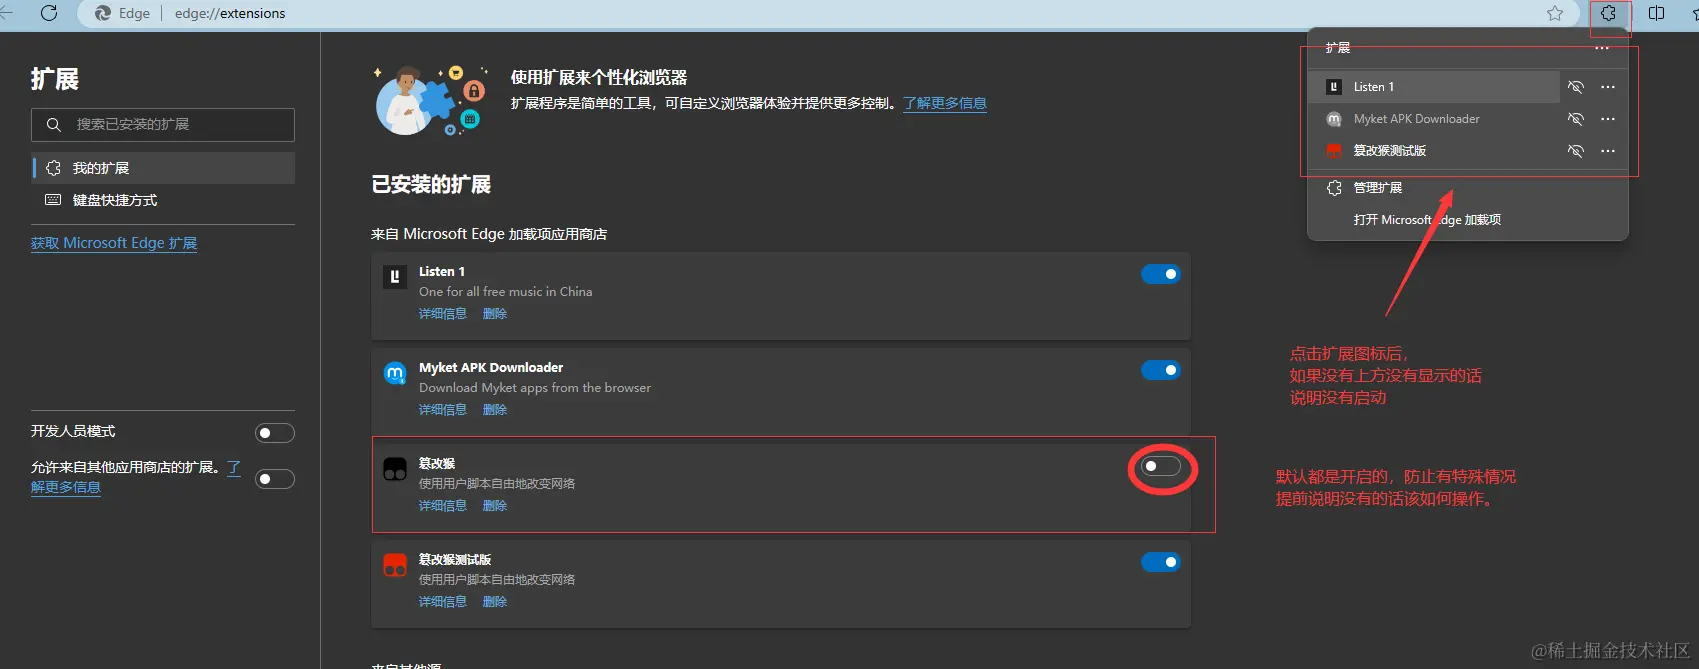The image size is (1699, 669).
Task: Click 'One for all free music in China' text
Action: 506,292
